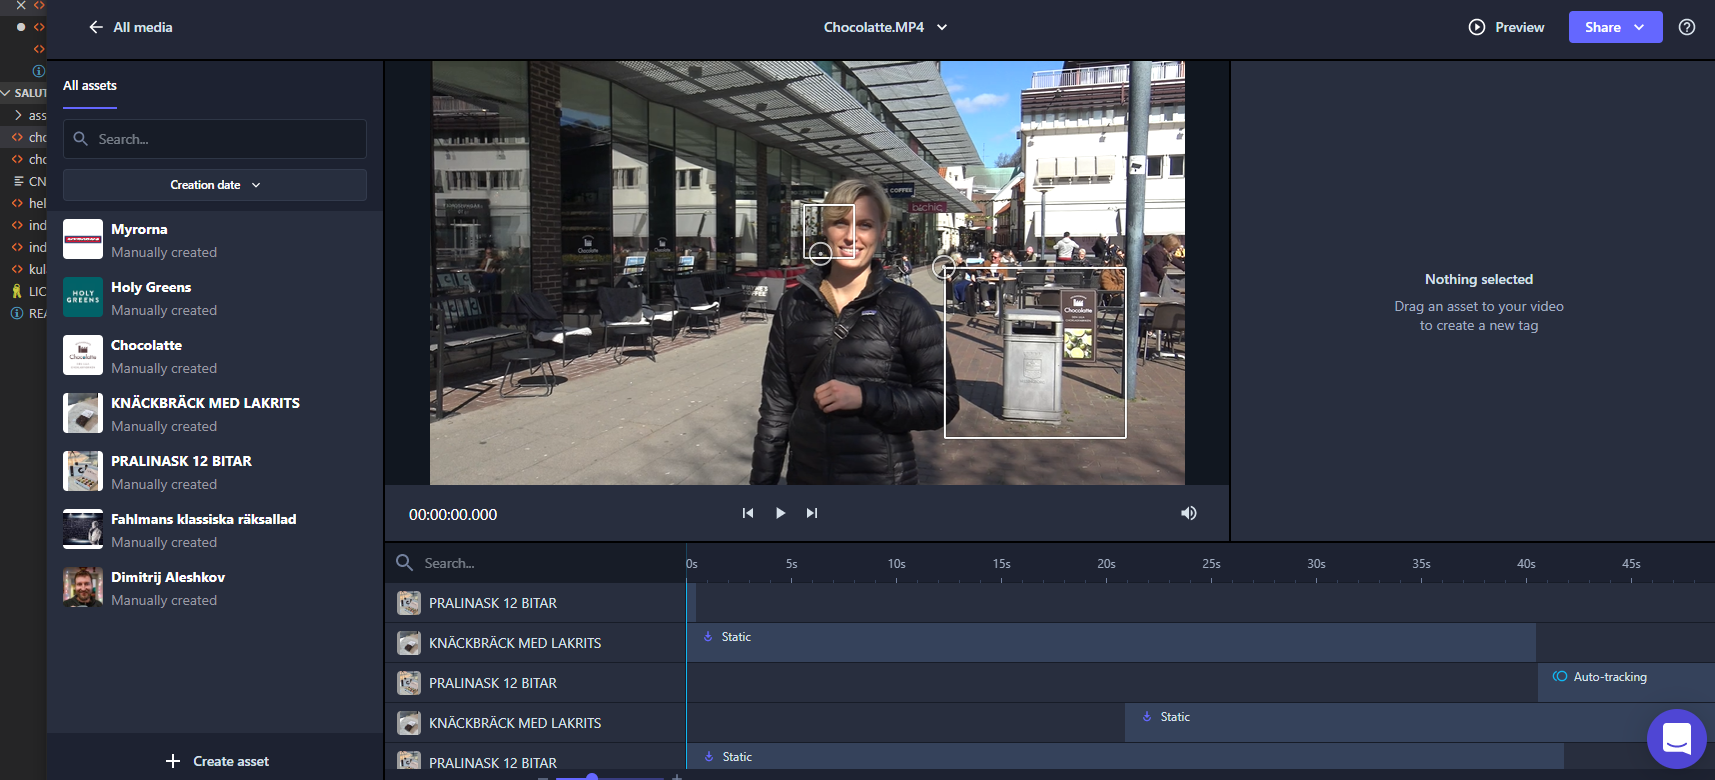Viewport: 1715px width, 780px height.
Task: Skip to the end of the video
Action: (x=812, y=513)
